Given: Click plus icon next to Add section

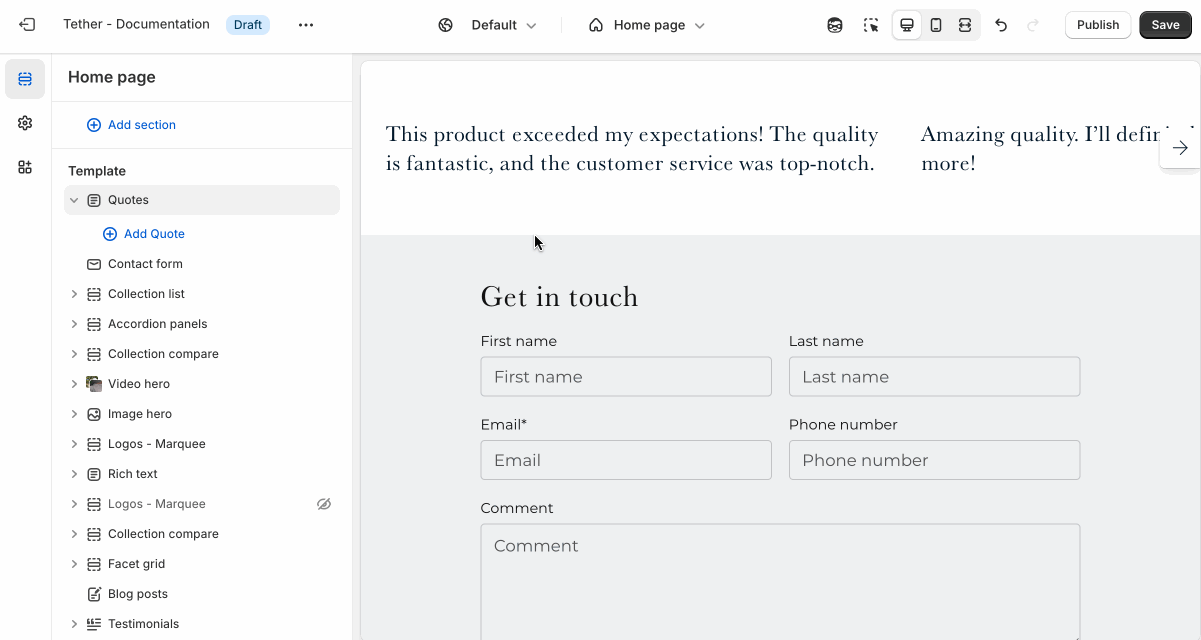Looking at the screenshot, I should click(x=94, y=125).
